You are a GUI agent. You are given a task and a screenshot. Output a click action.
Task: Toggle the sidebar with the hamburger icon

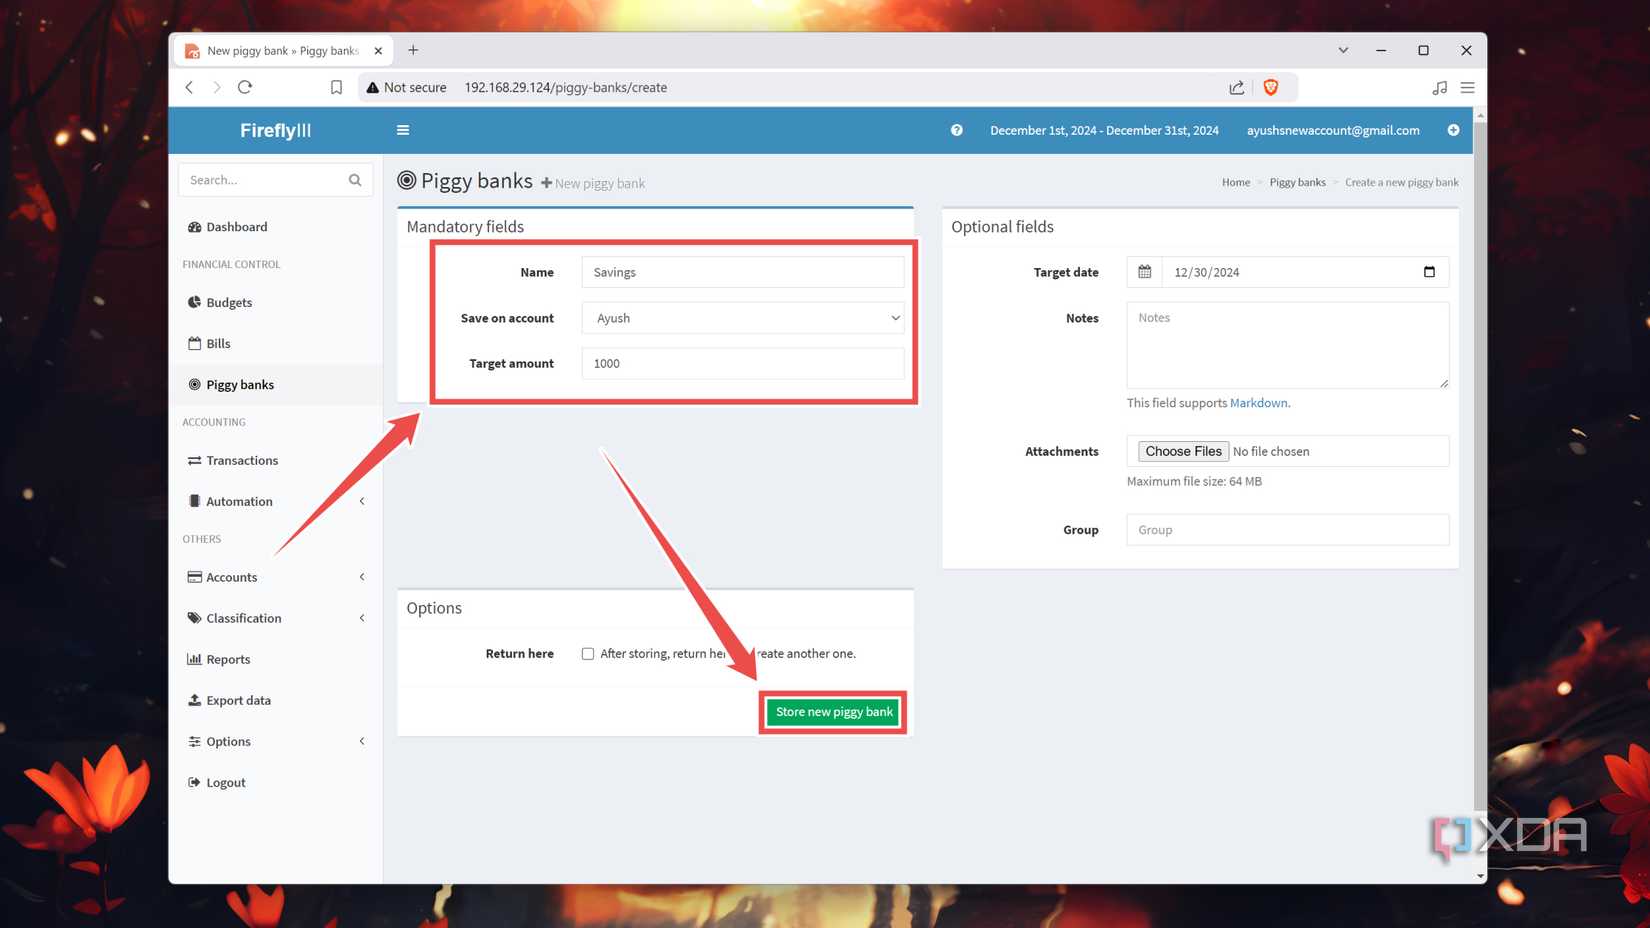click(403, 130)
